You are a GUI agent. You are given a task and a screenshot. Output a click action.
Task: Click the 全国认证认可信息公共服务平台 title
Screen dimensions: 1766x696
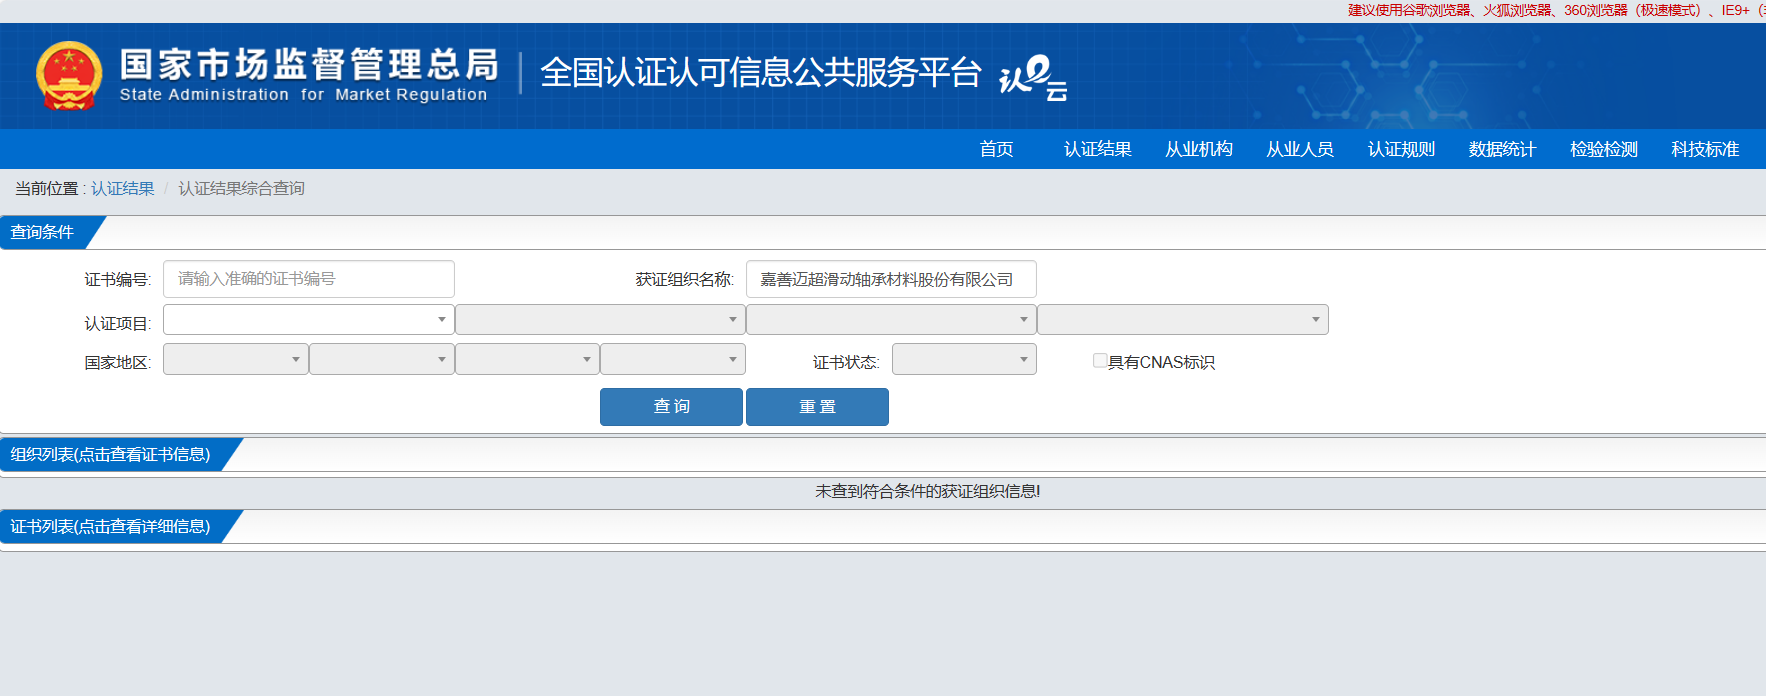point(761,73)
